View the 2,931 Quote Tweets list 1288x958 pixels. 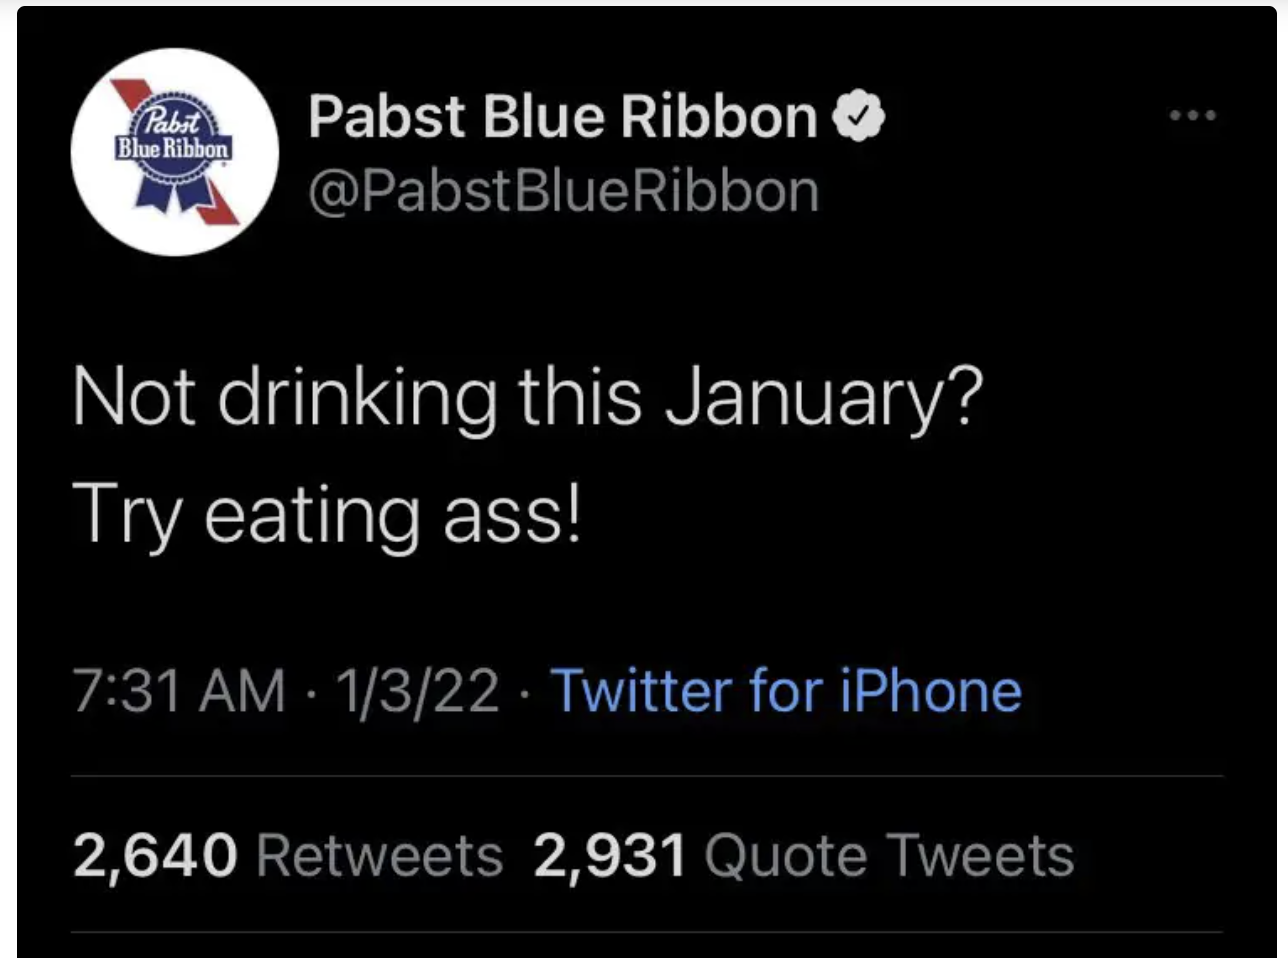[804, 856]
